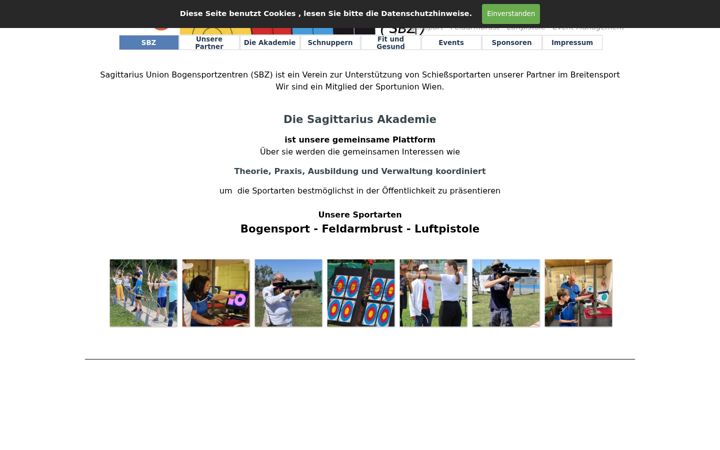Image resolution: width=720 pixels, height=450 pixels.
Task: Open the Sponsoren menu item
Action: 512,43
